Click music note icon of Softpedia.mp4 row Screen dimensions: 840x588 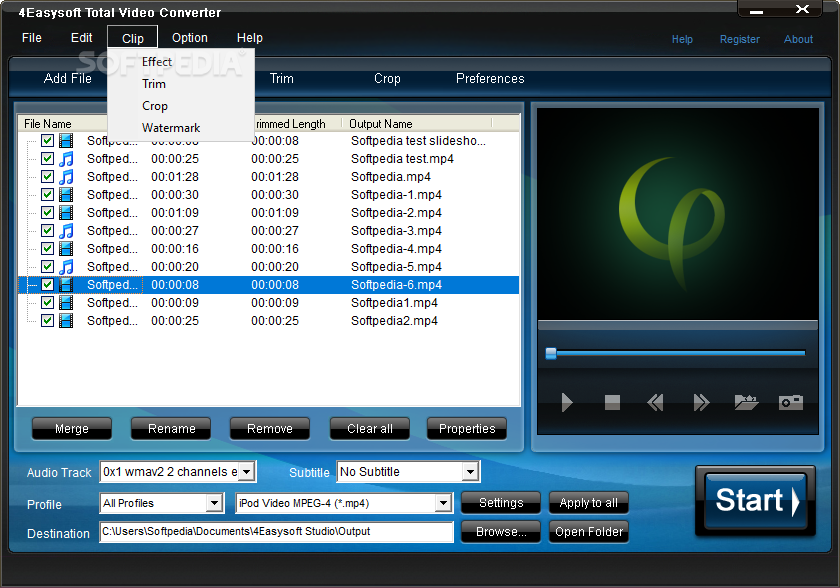coord(66,177)
